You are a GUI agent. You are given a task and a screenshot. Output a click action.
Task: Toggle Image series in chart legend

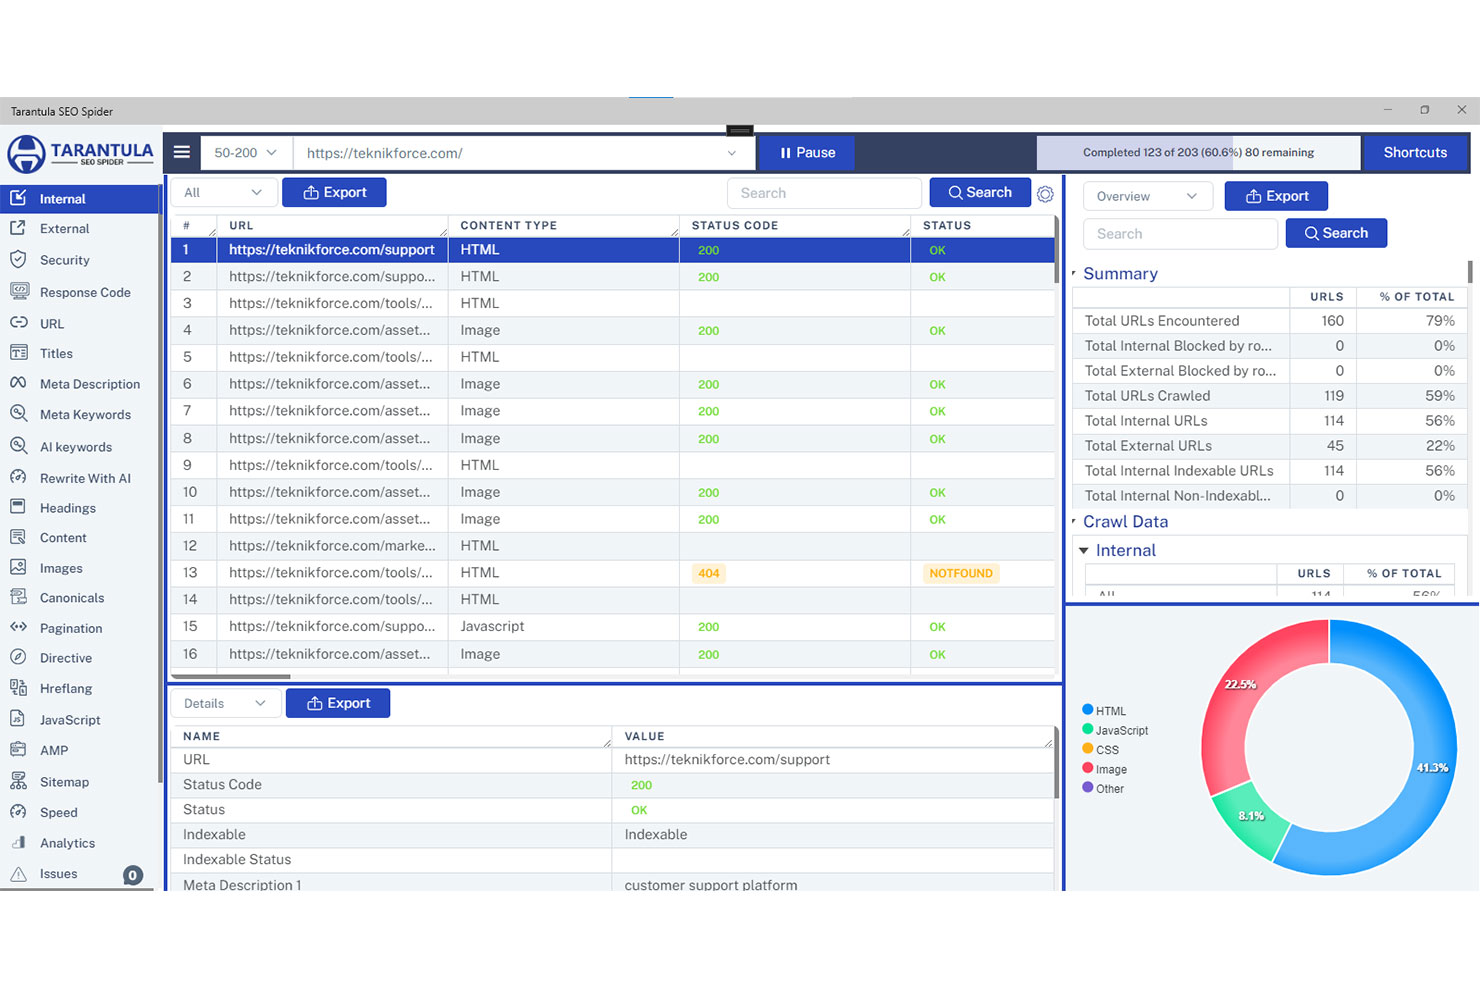point(1104,769)
